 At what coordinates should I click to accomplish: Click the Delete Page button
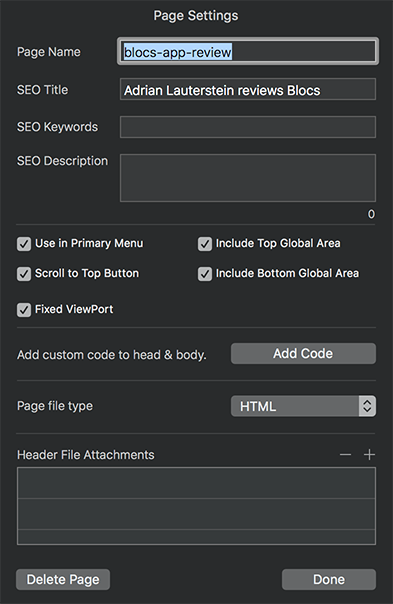tap(63, 579)
